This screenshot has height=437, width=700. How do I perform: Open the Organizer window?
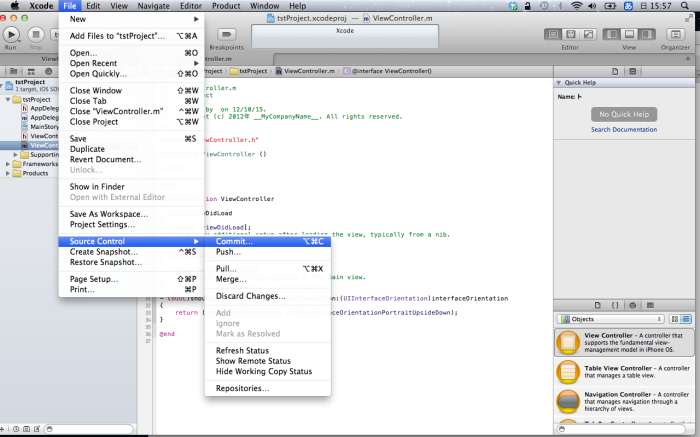point(675,34)
